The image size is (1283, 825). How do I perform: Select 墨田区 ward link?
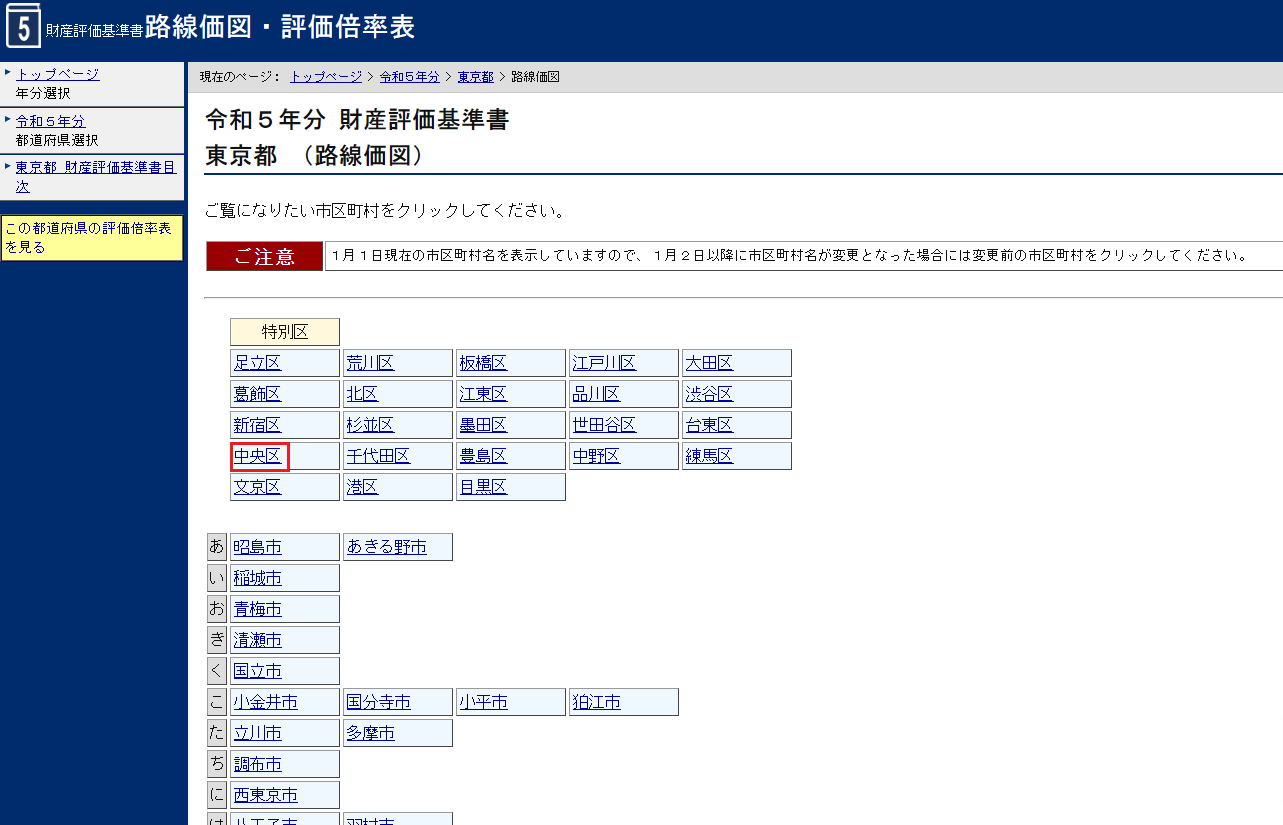(x=483, y=425)
